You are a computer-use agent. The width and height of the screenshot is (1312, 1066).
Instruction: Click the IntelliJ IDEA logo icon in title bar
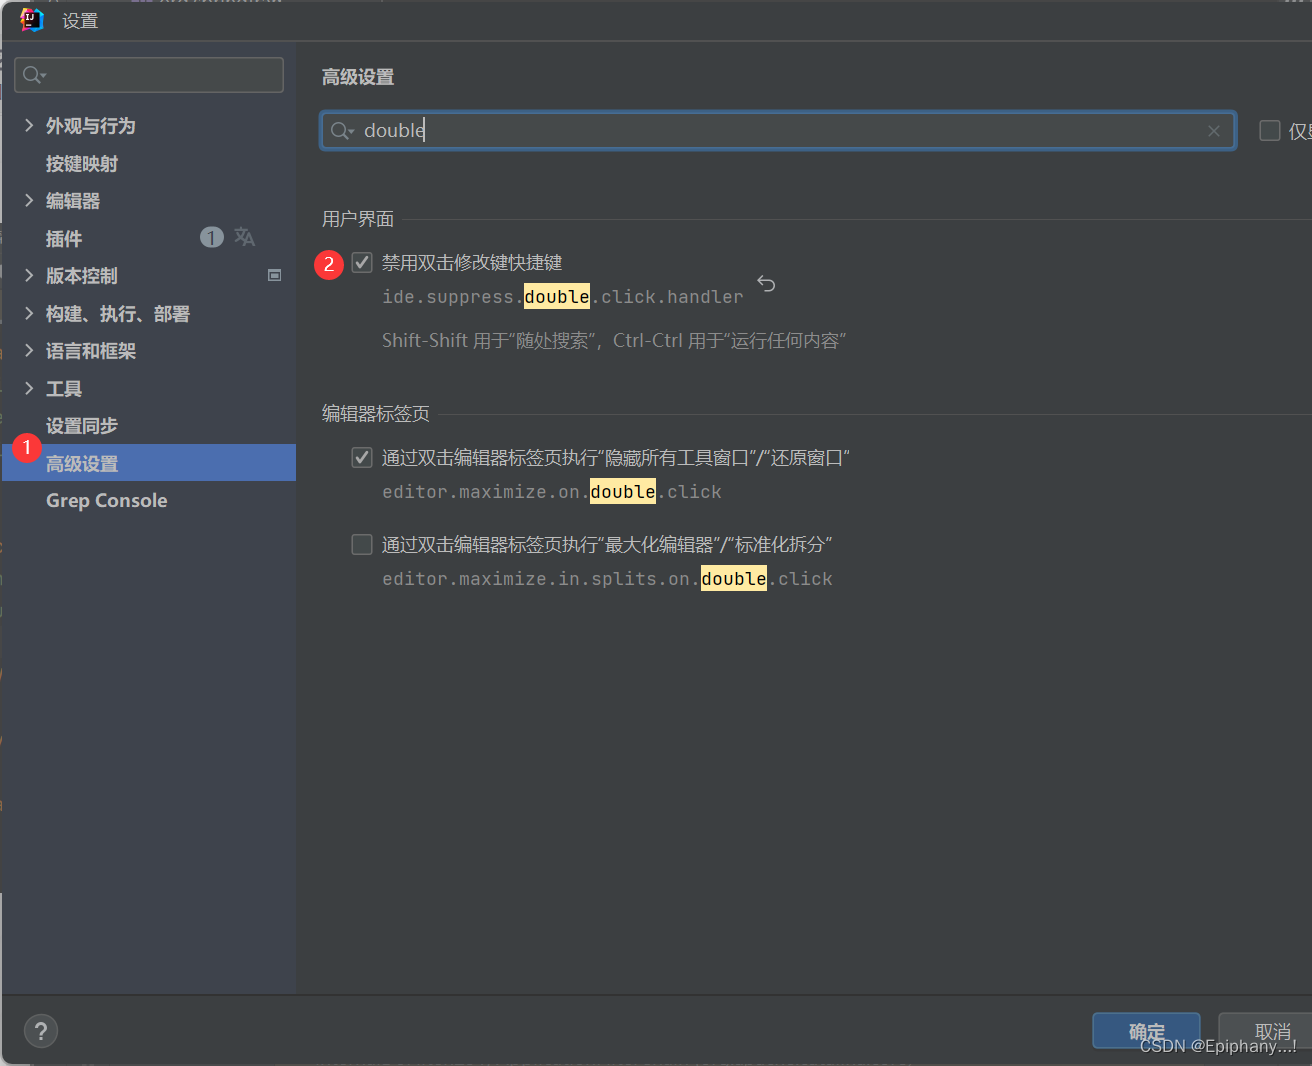tap(32, 20)
